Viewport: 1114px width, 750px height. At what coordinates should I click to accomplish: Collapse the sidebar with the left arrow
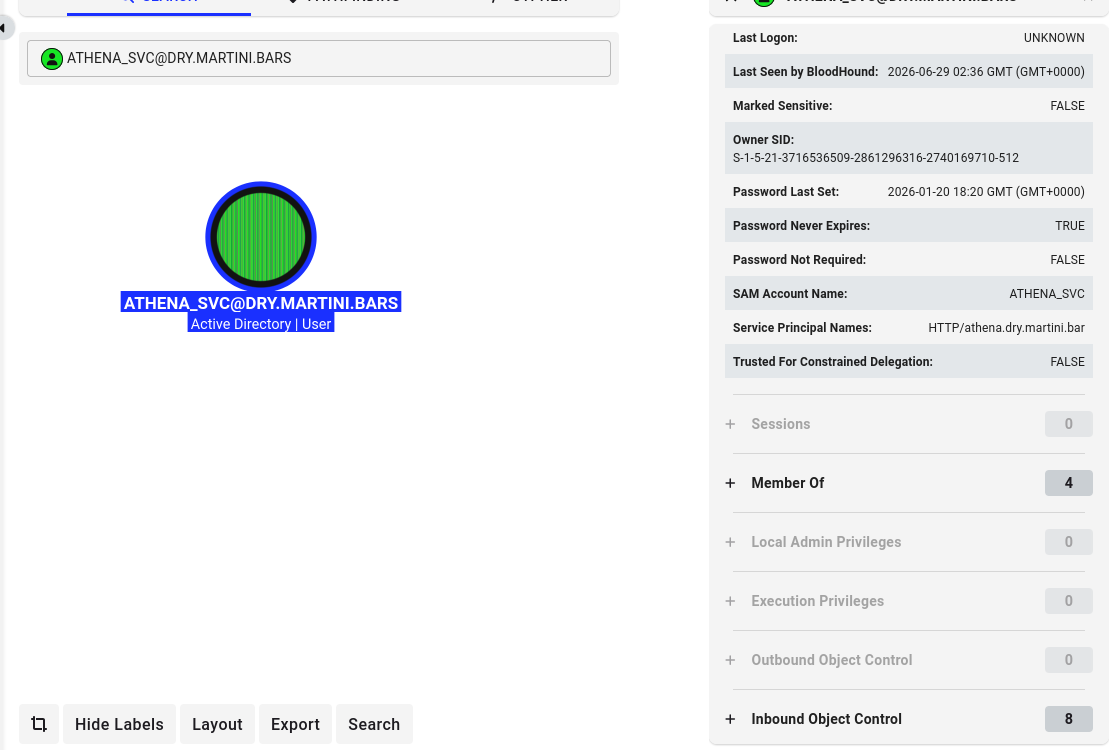tap(4, 28)
